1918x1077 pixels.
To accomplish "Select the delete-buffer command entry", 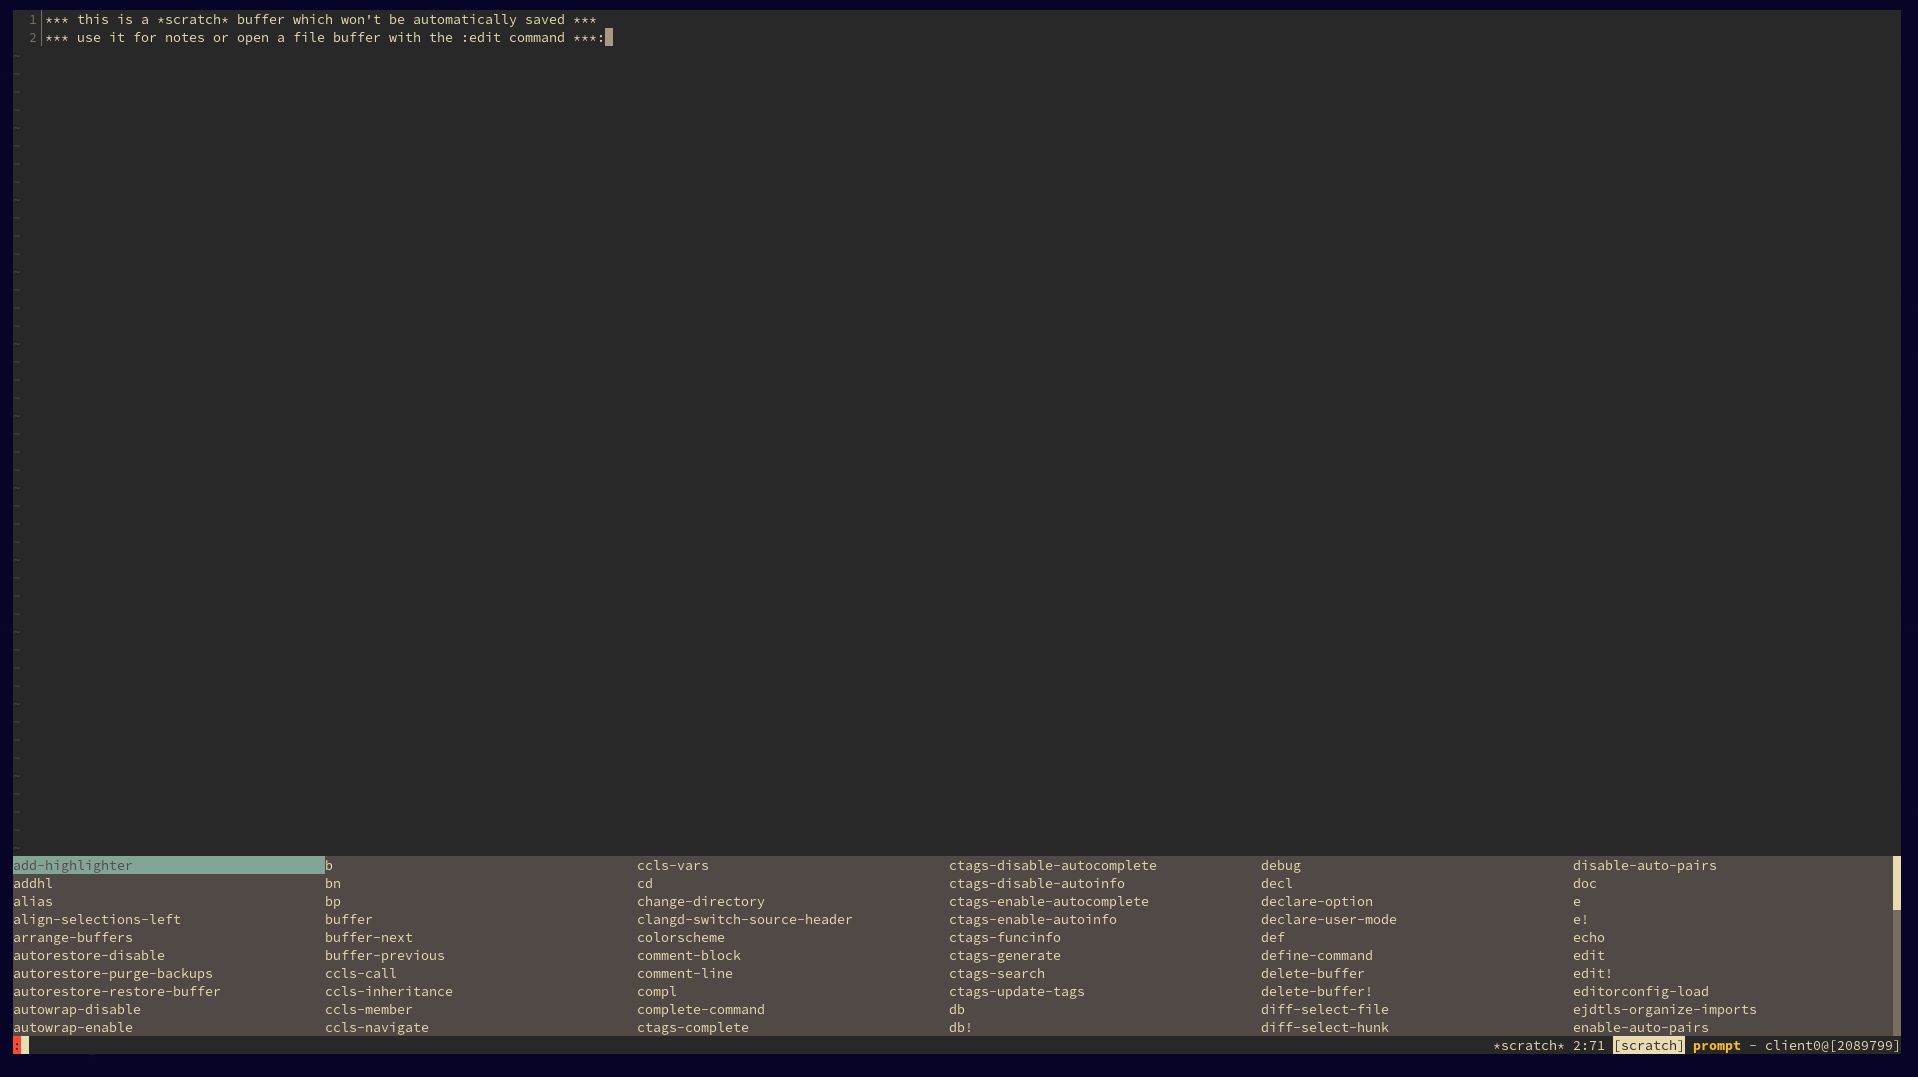I will pyautogui.click(x=1312, y=973).
